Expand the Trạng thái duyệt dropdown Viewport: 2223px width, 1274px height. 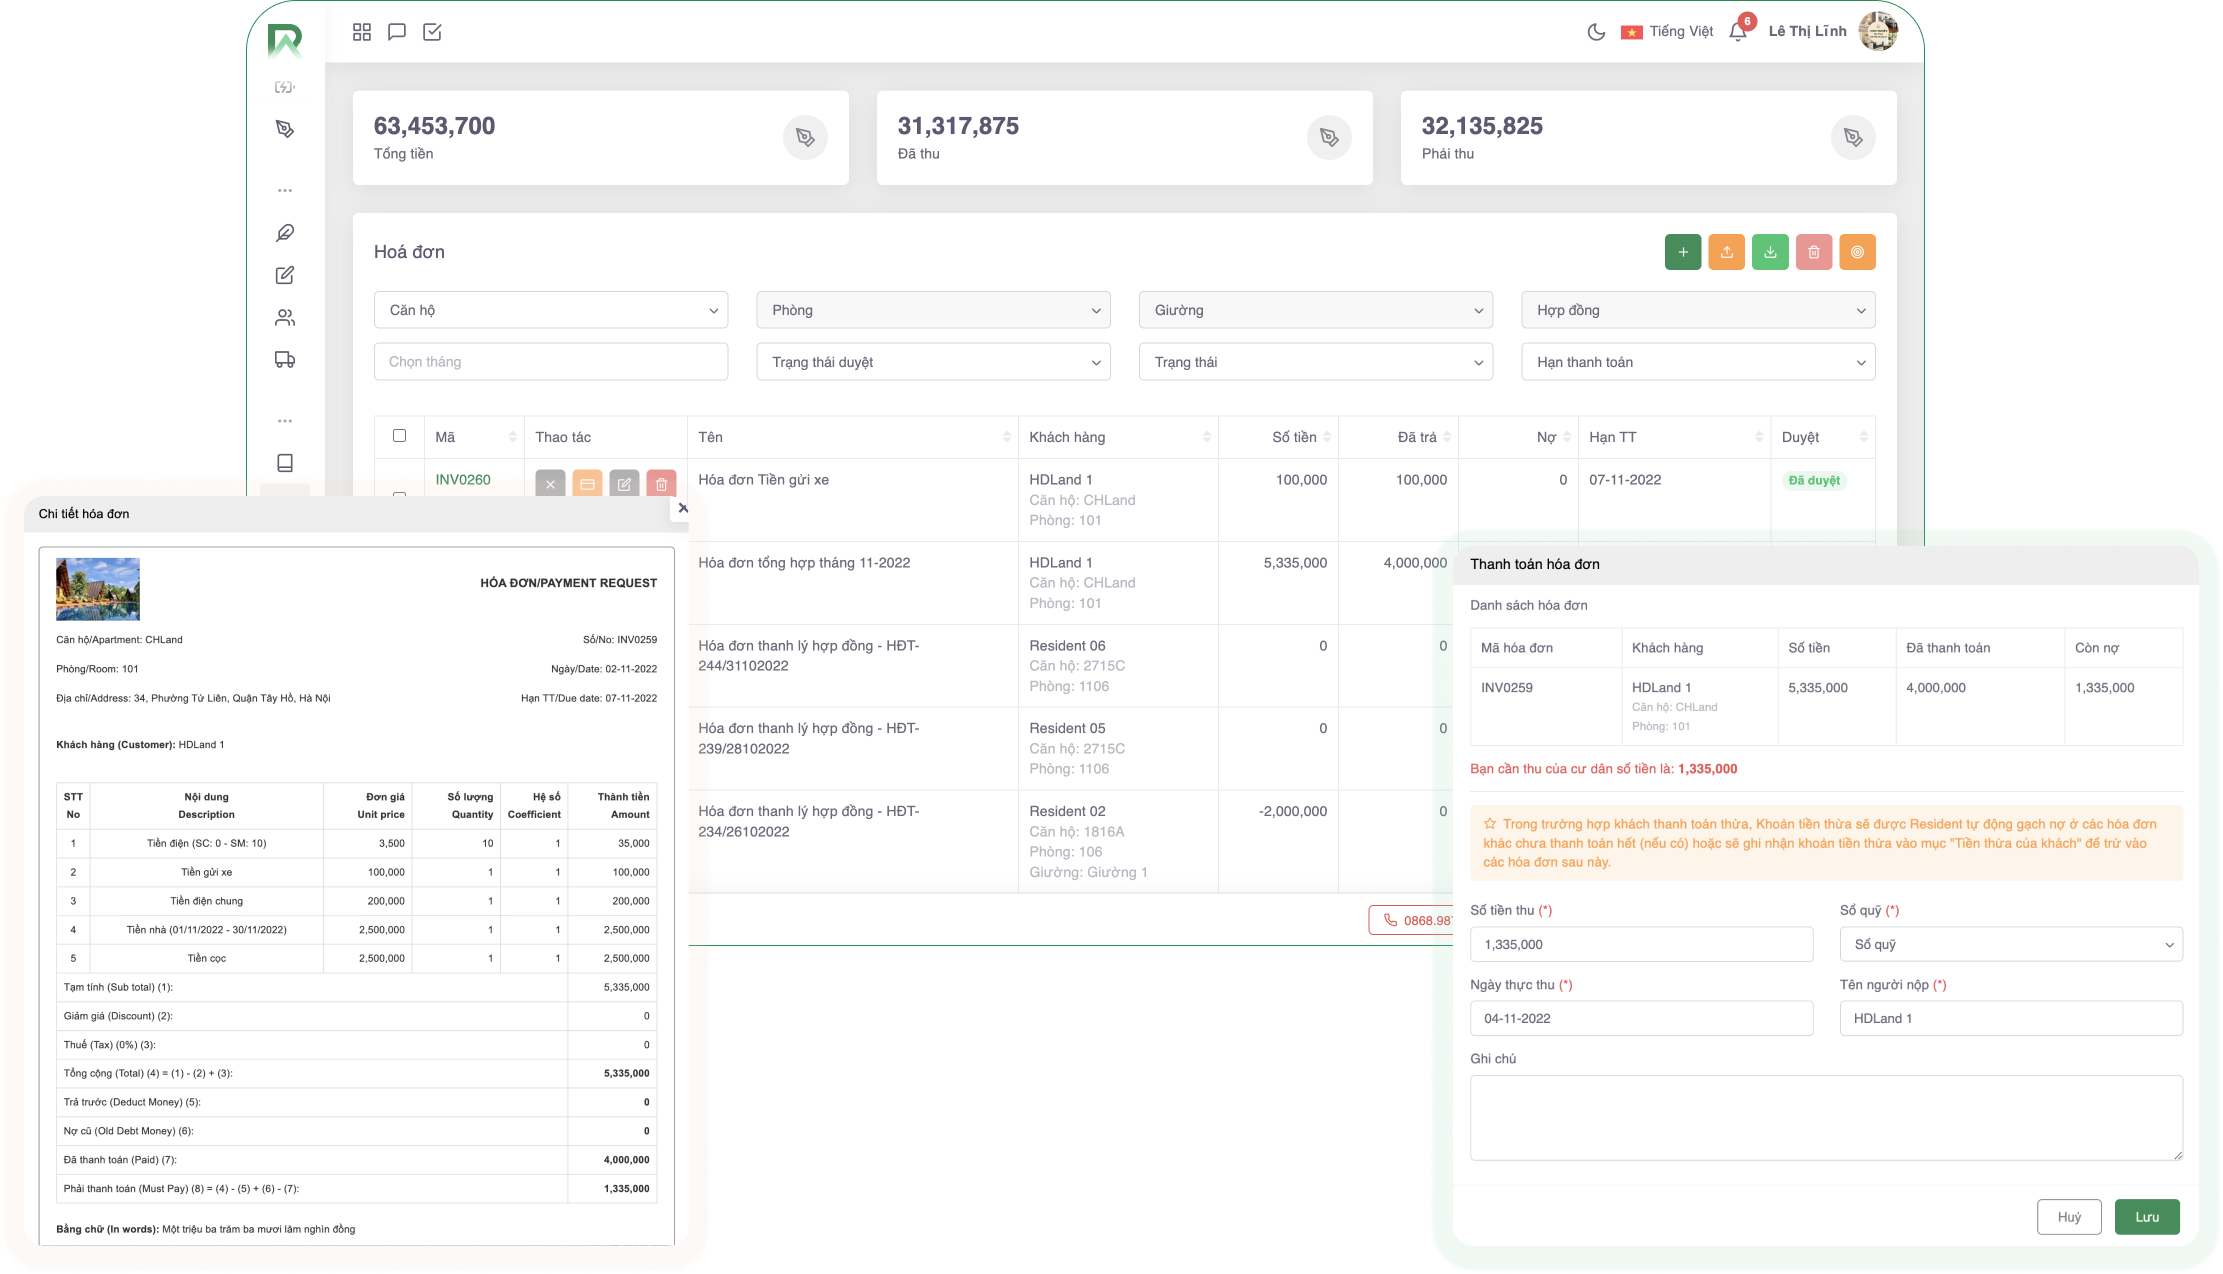[x=933, y=362]
